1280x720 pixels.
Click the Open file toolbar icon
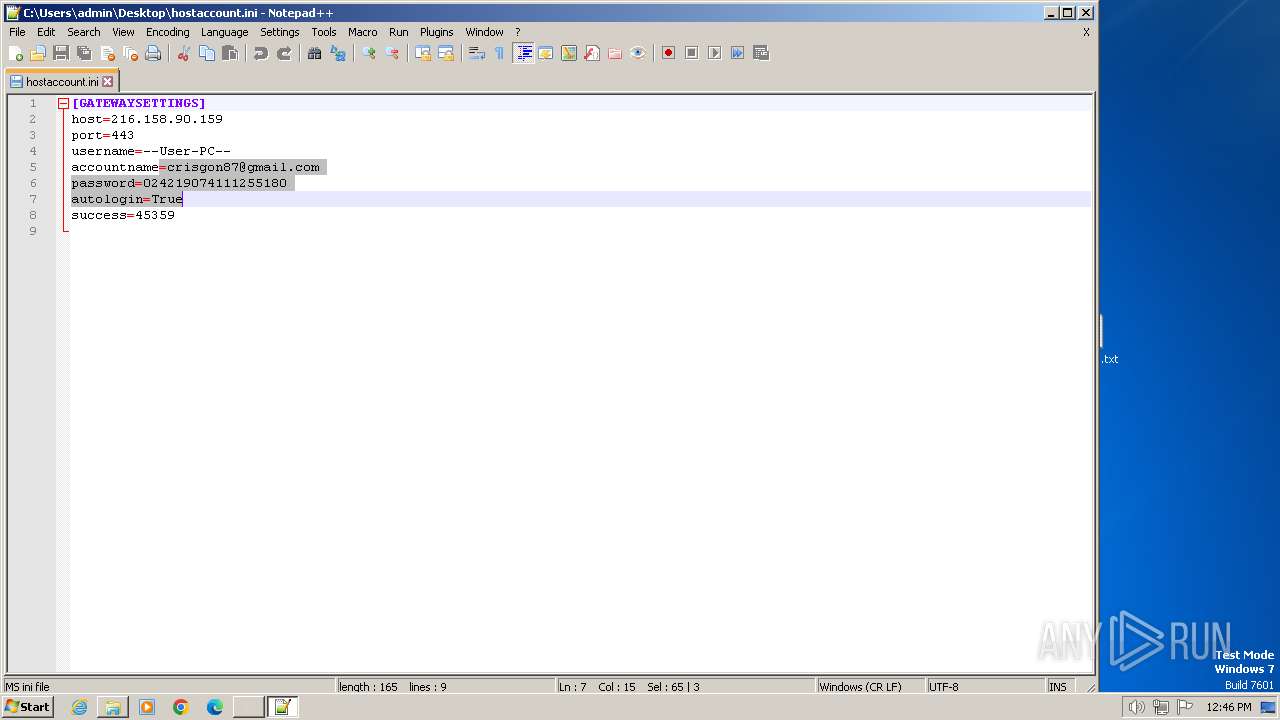point(38,53)
